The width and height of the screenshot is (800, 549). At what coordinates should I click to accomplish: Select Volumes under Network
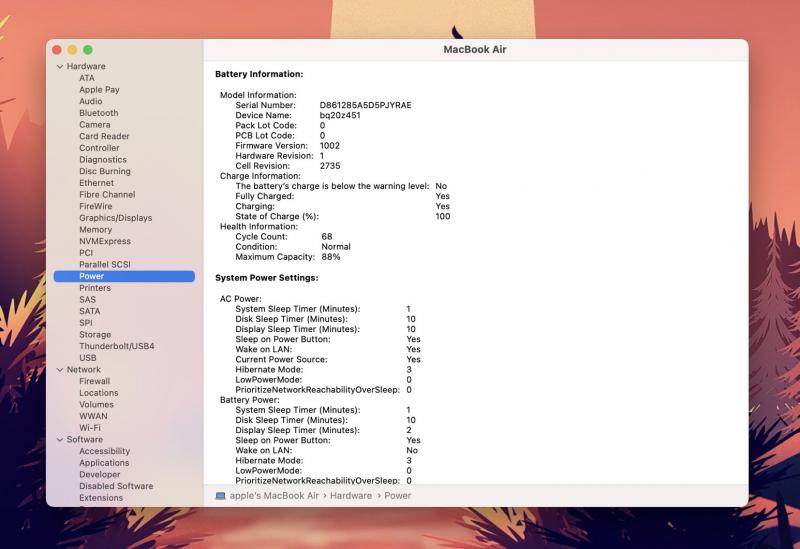(x=96, y=405)
